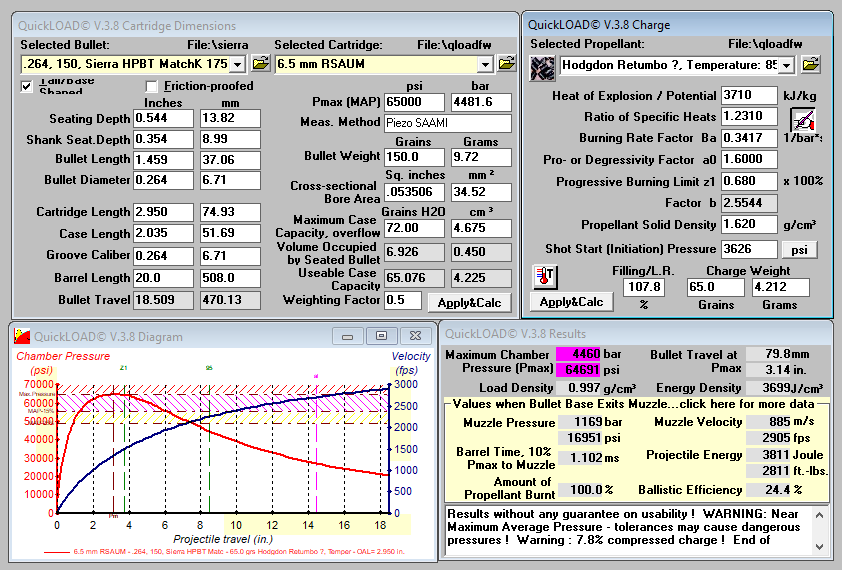
Task: Maximize the Diagram window
Action: (381, 336)
